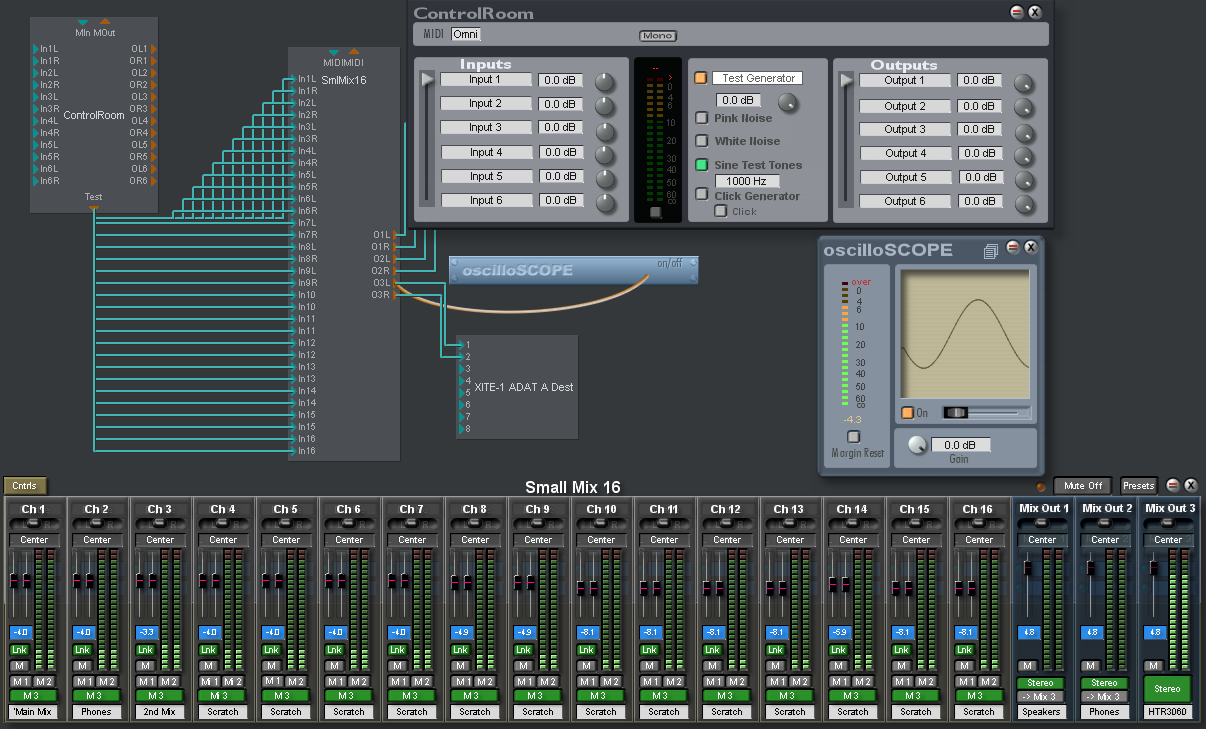Click the Input 4 gain knob
Screen dimensions: 1206x729
point(606,155)
